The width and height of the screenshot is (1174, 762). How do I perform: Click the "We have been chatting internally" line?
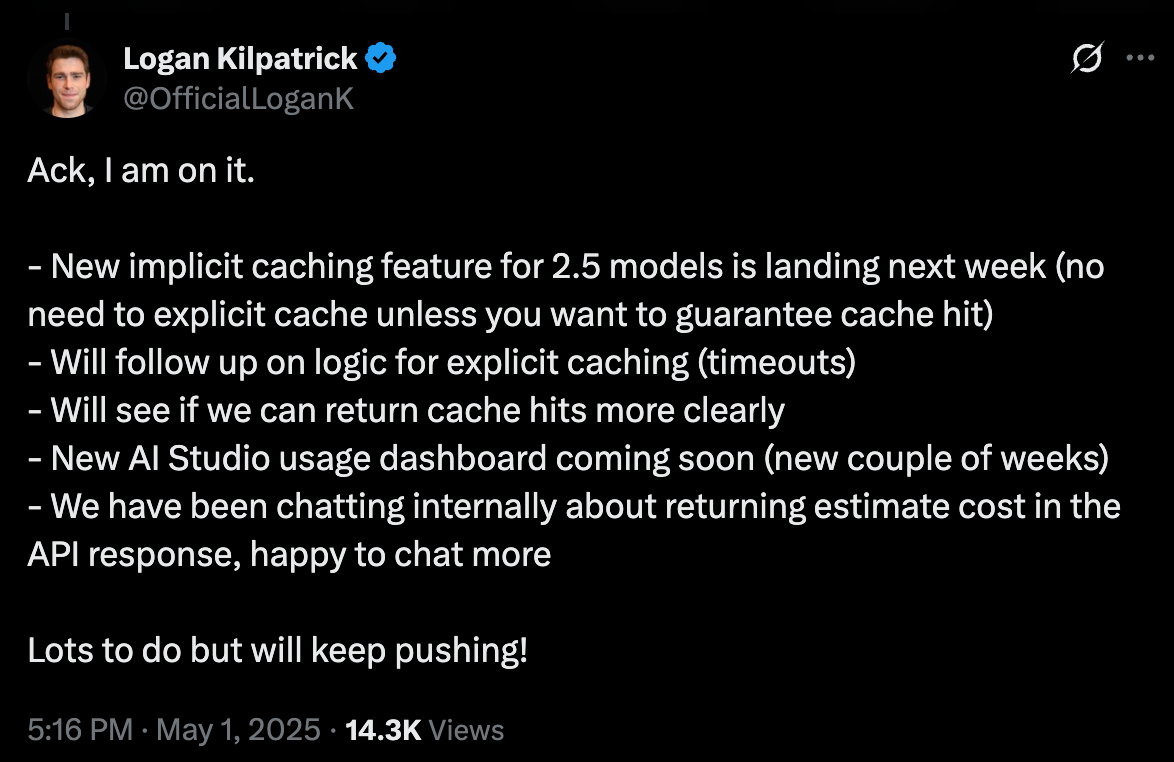click(300, 507)
